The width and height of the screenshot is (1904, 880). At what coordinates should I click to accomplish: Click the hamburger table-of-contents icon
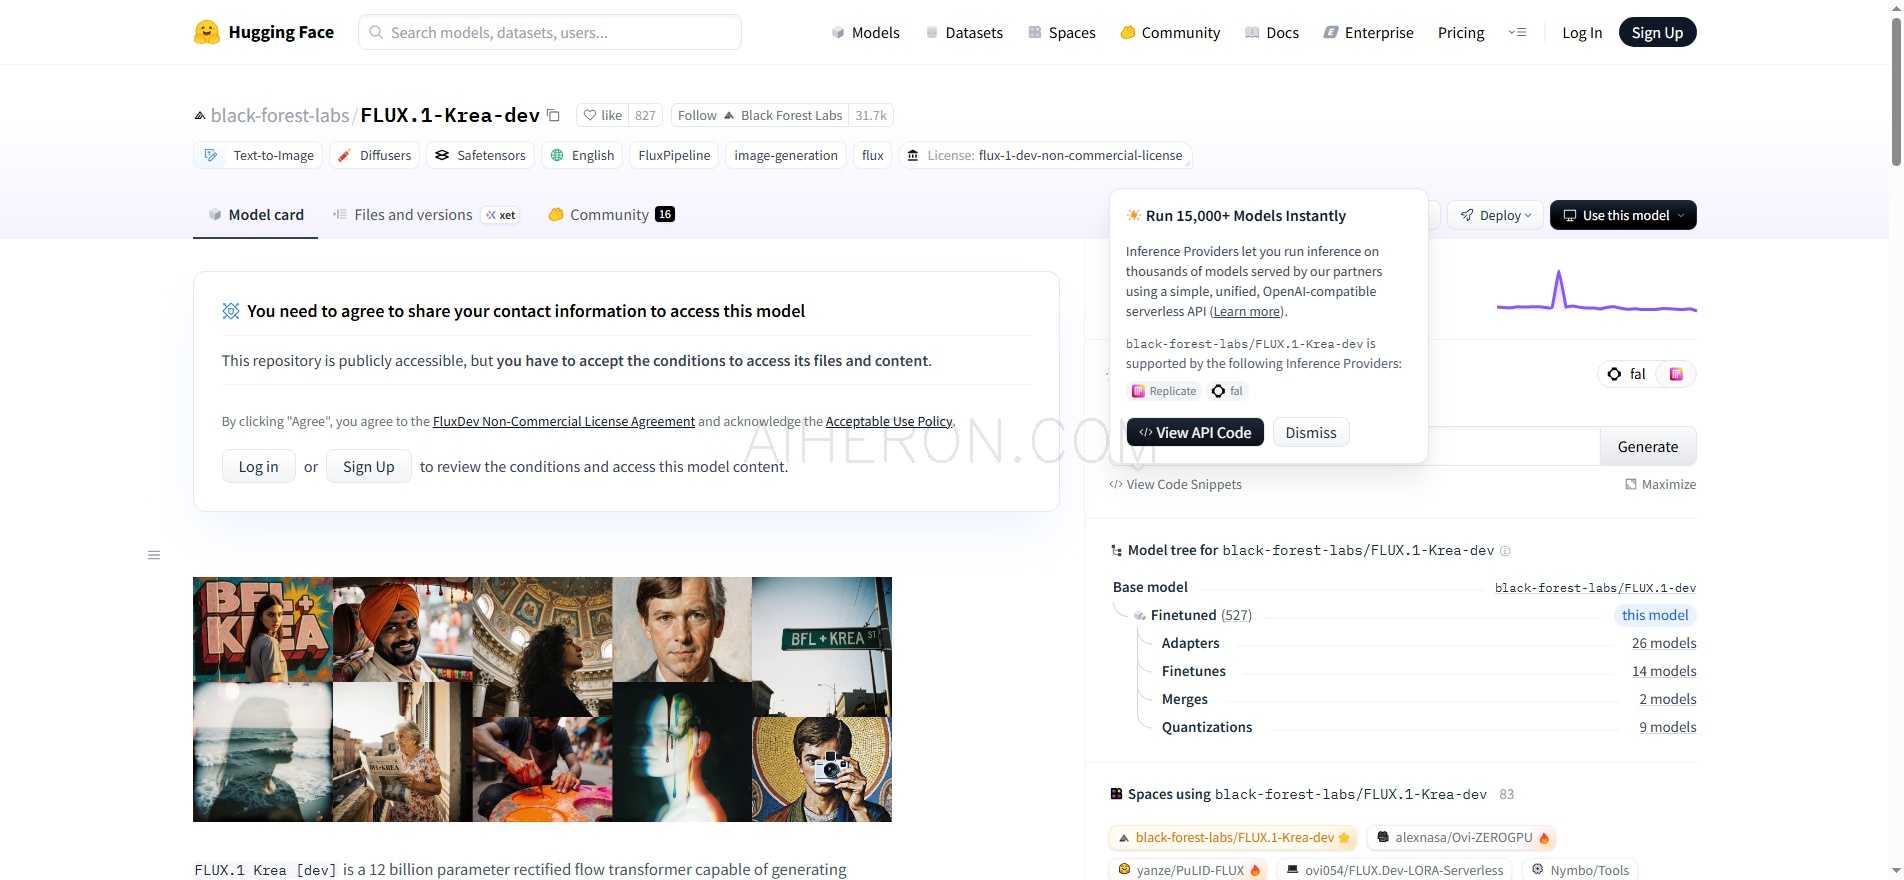[154, 555]
